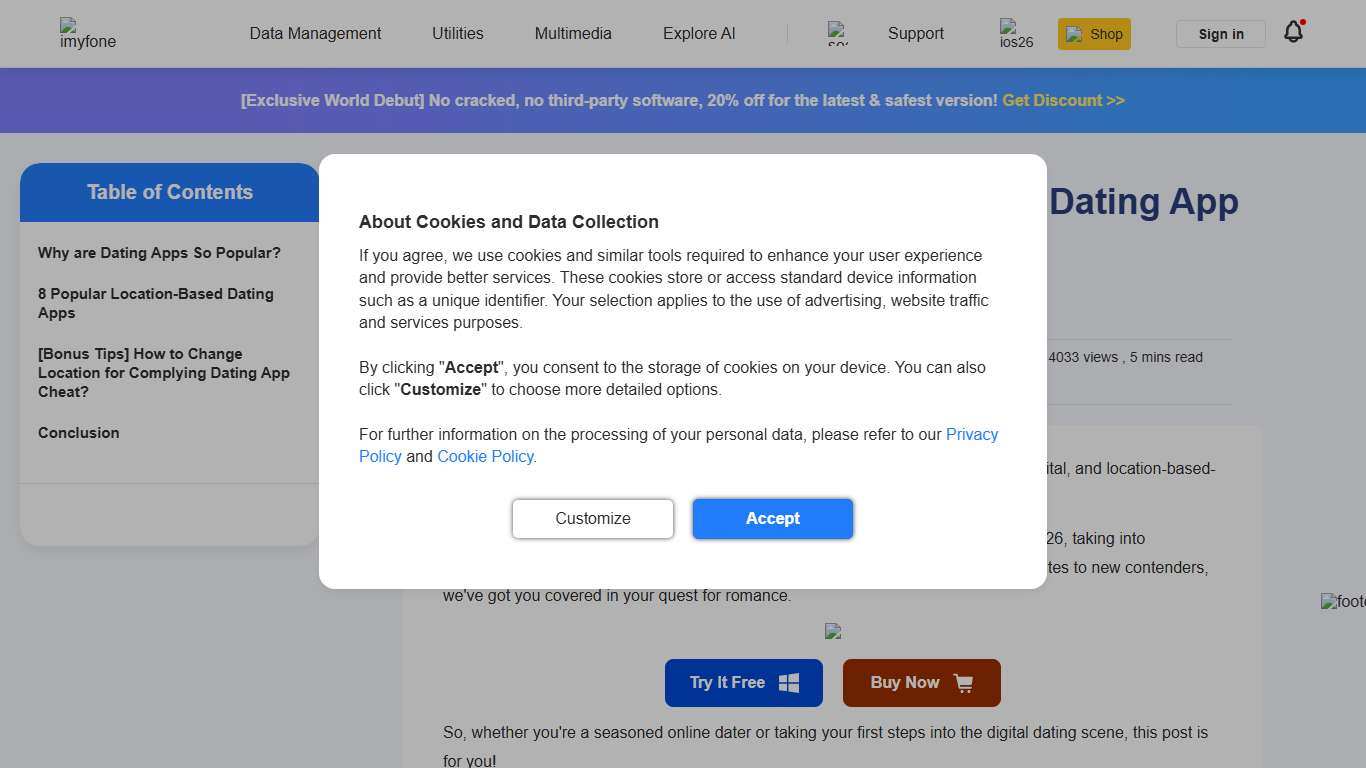Open the notification bell icon
This screenshot has width=1366, height=768.
[x=1293, y=32]
